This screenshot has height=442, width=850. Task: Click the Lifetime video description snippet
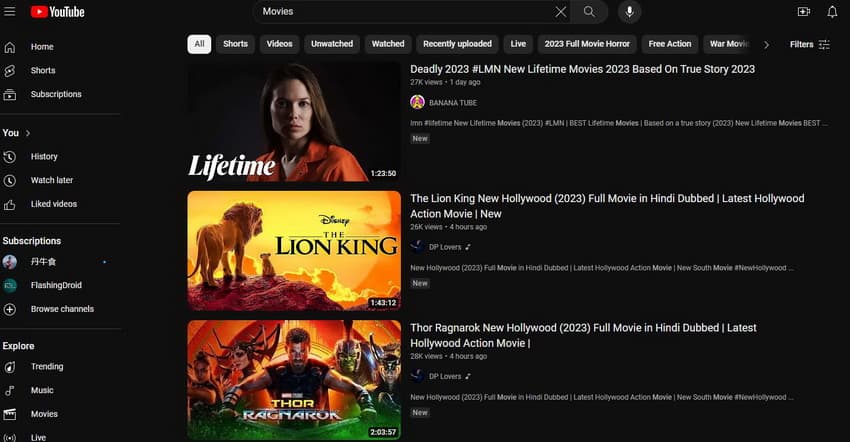[619, 124]
